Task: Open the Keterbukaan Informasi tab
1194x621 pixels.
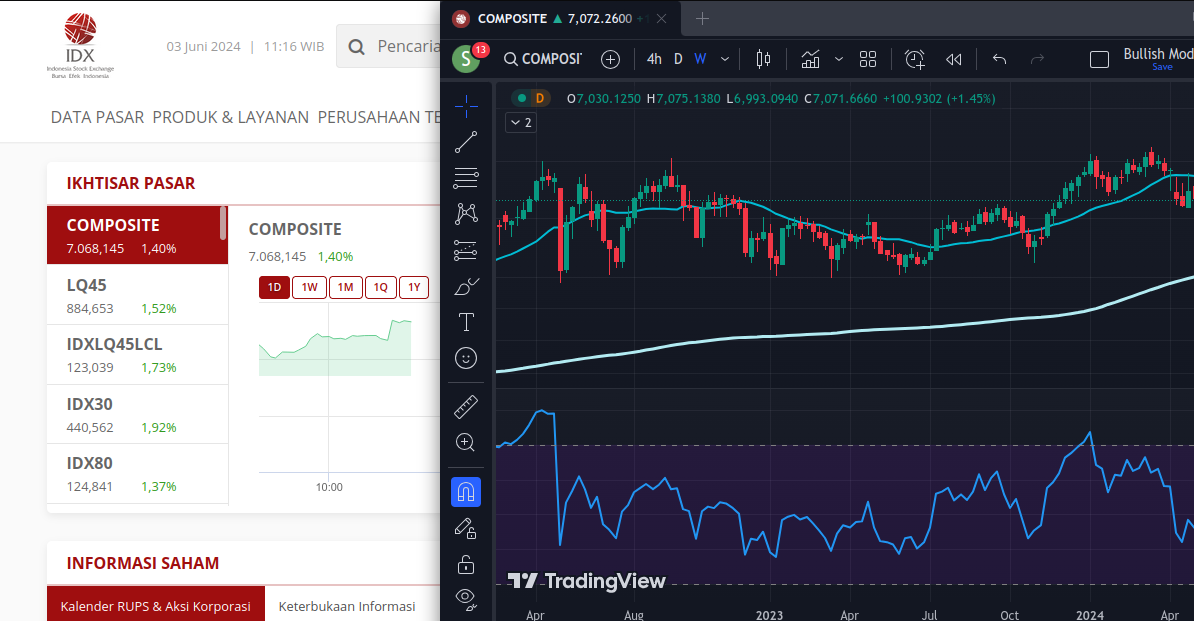Action: click(x=346, y=606)
